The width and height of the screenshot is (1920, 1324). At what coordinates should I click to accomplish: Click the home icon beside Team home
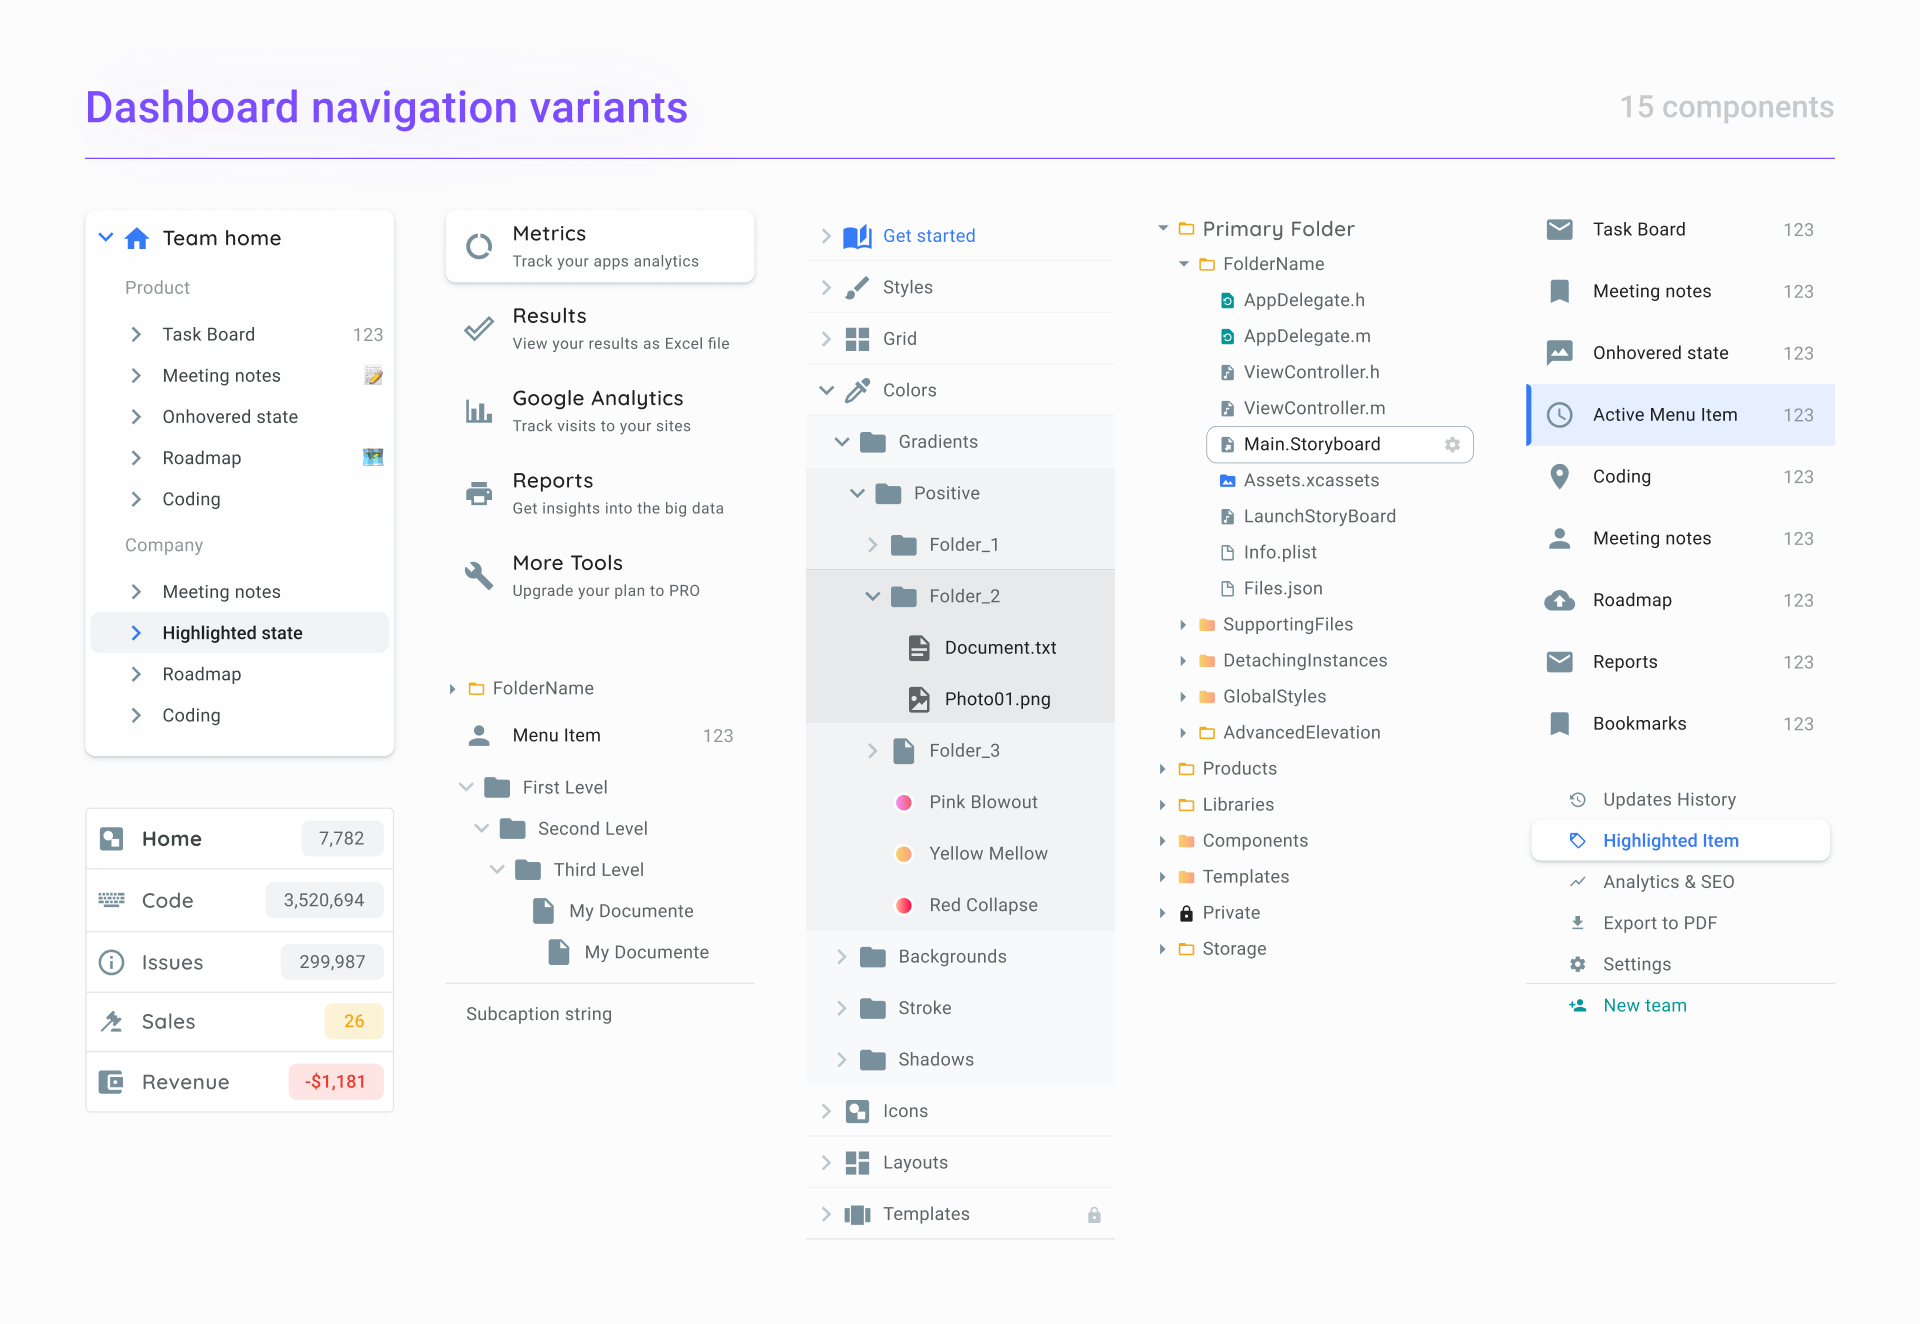click(137, 238)
